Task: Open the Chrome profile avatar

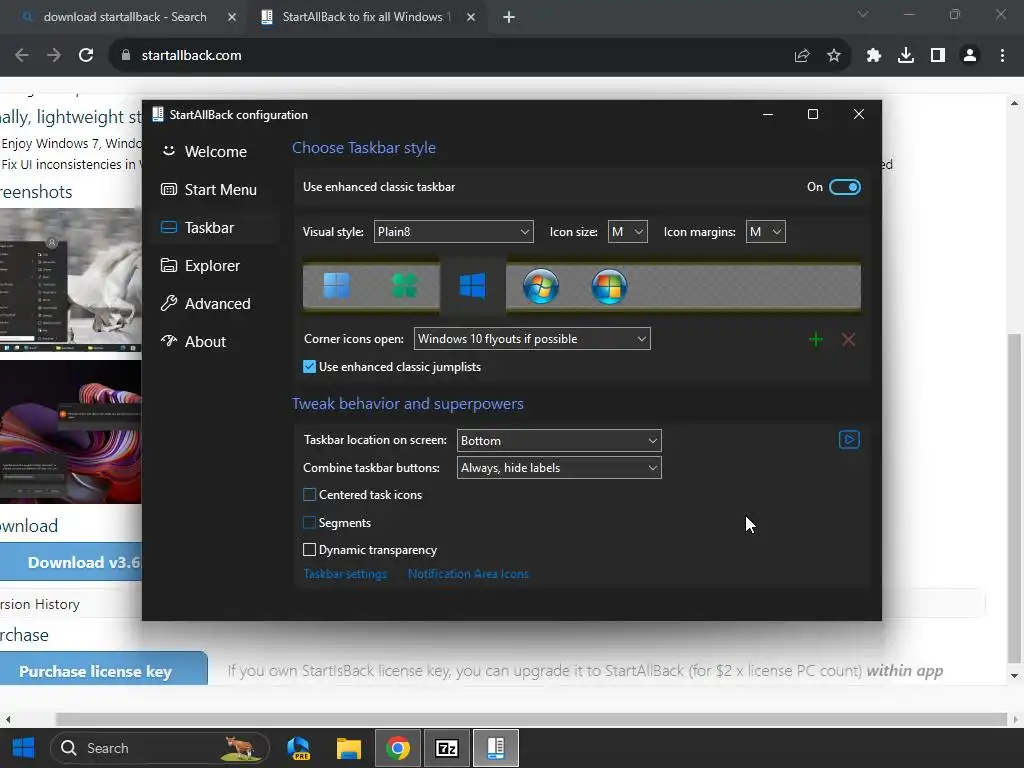Action: [x=970, y=56]
